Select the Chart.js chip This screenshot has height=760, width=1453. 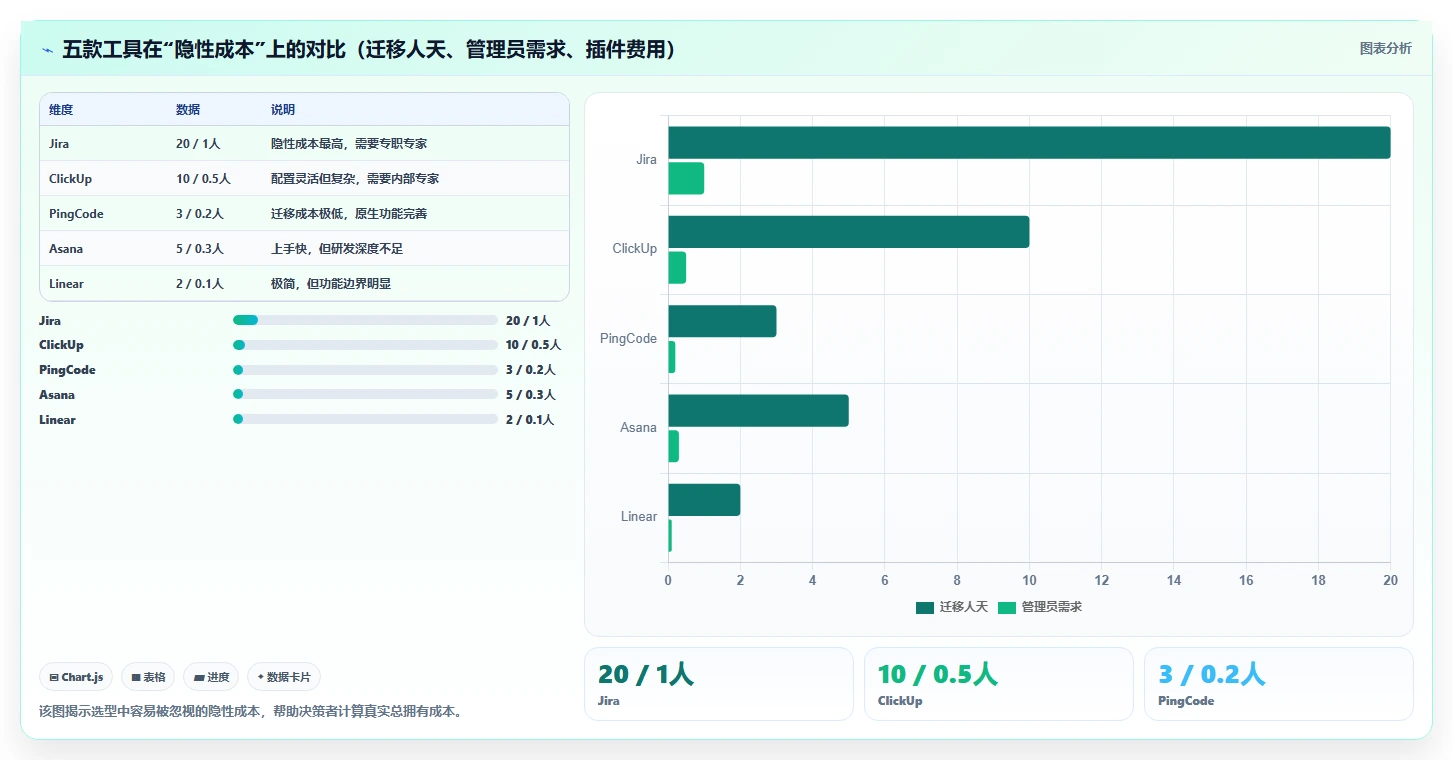[x=77, y=677]
